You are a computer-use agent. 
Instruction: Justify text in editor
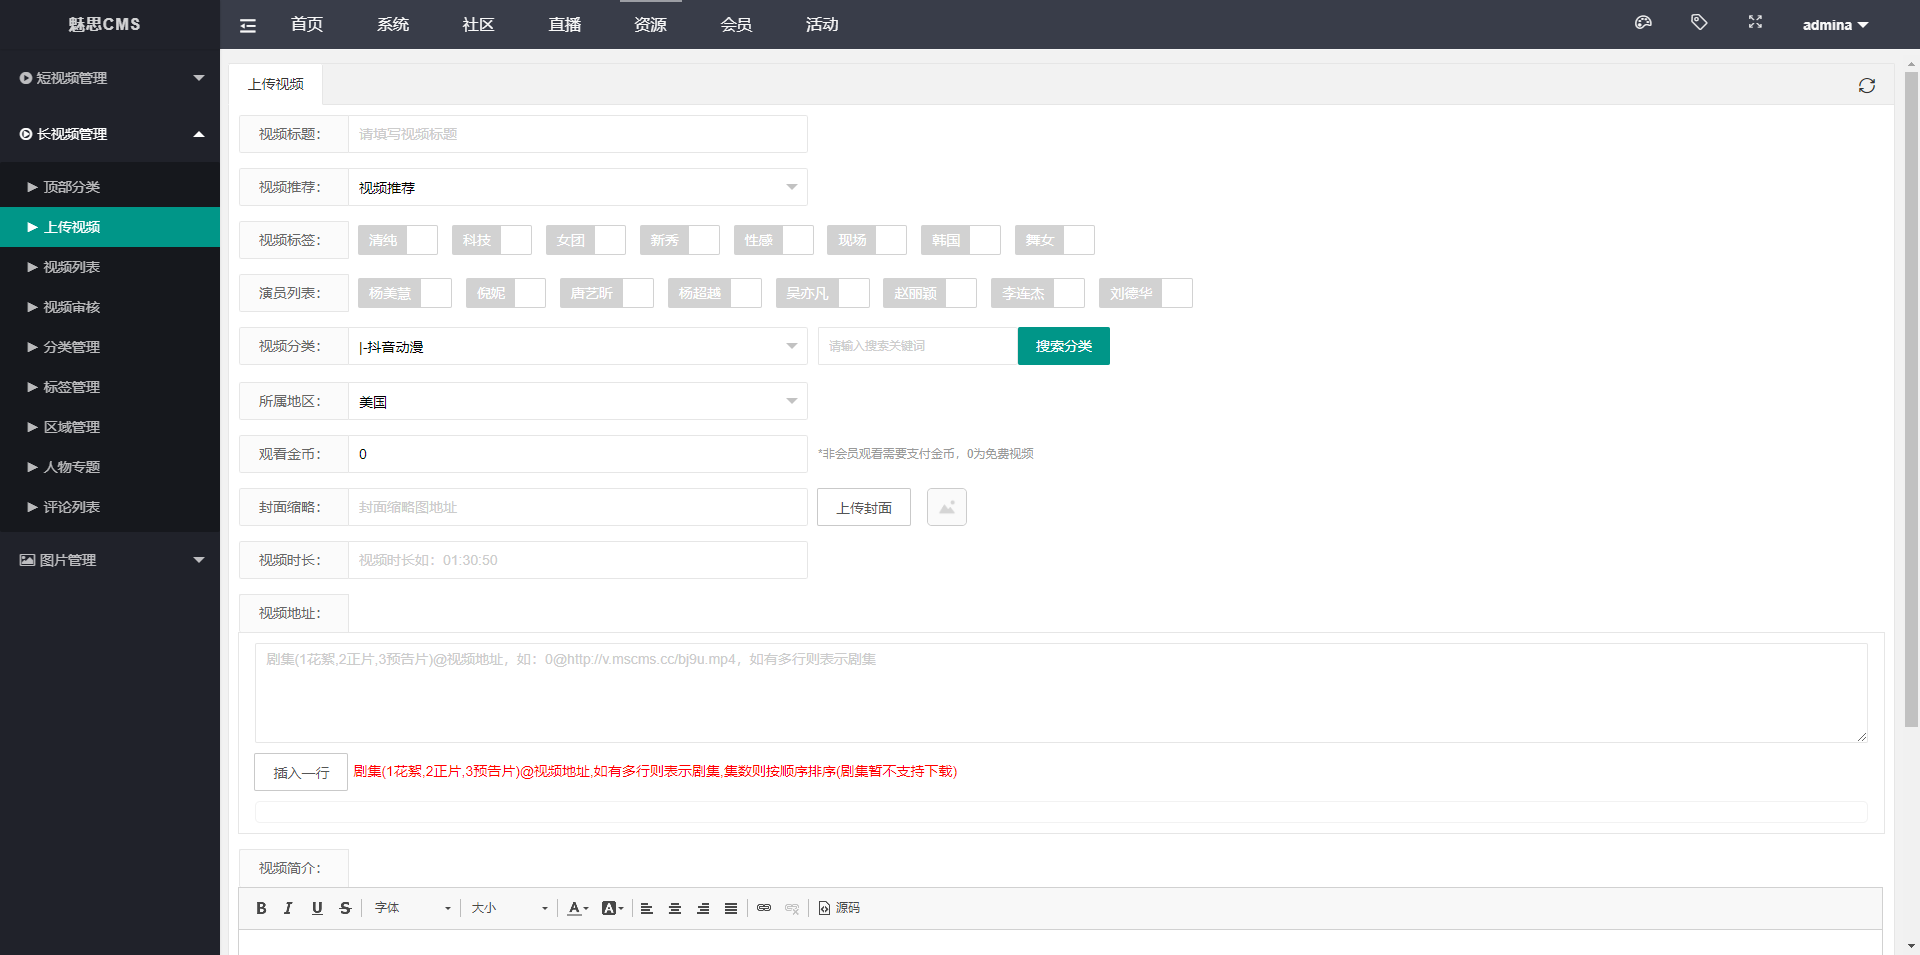point(731,908)
